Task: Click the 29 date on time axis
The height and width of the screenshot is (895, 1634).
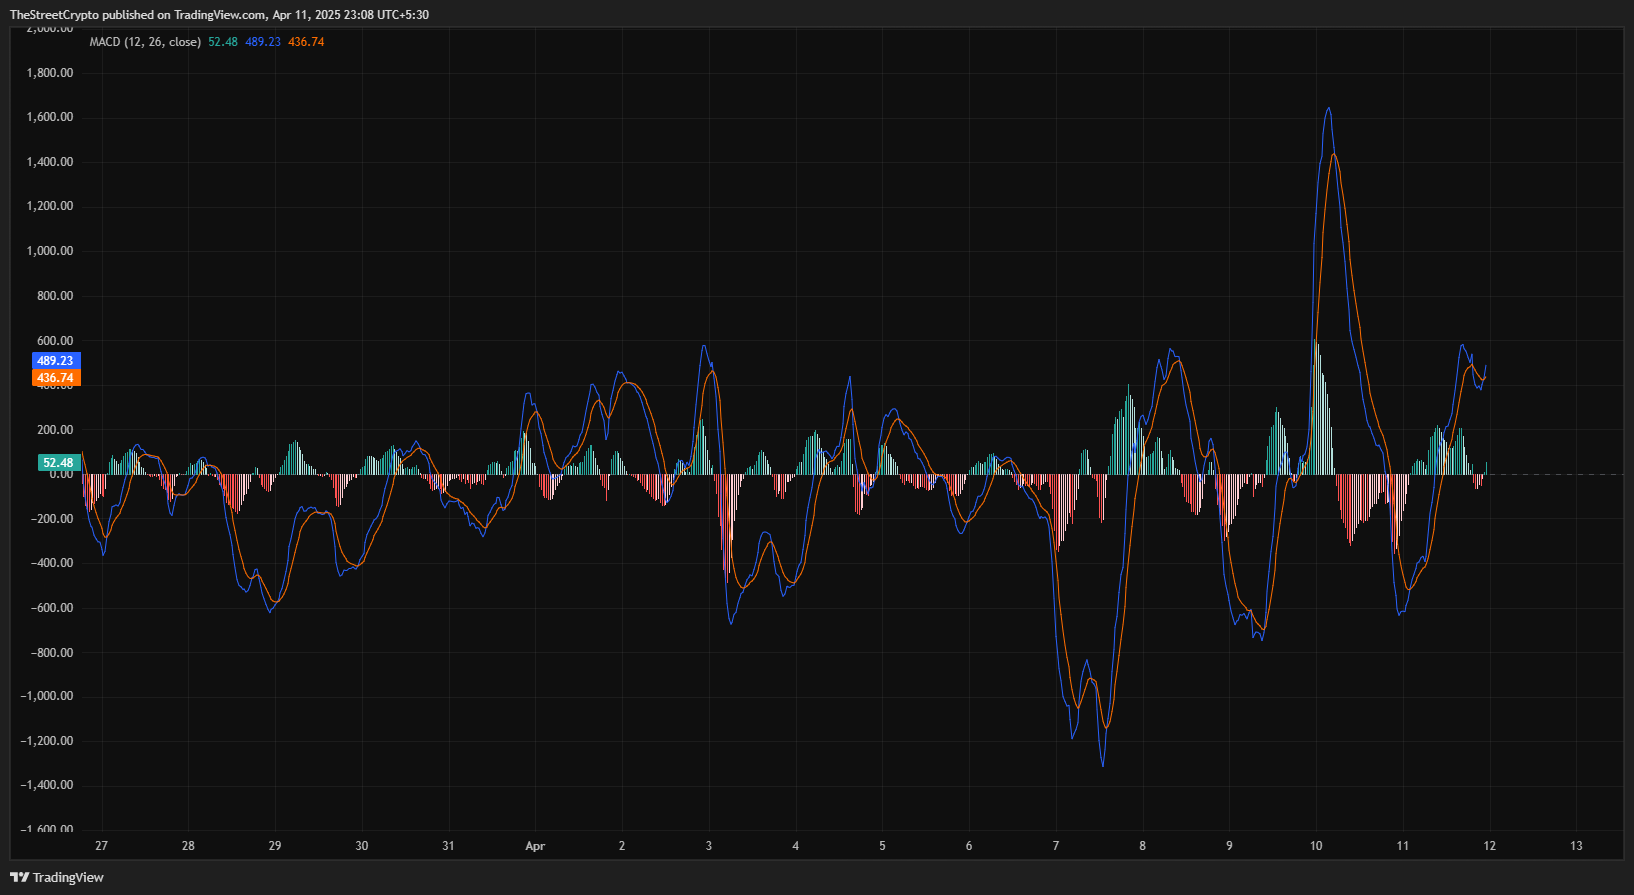Action: 275,846
